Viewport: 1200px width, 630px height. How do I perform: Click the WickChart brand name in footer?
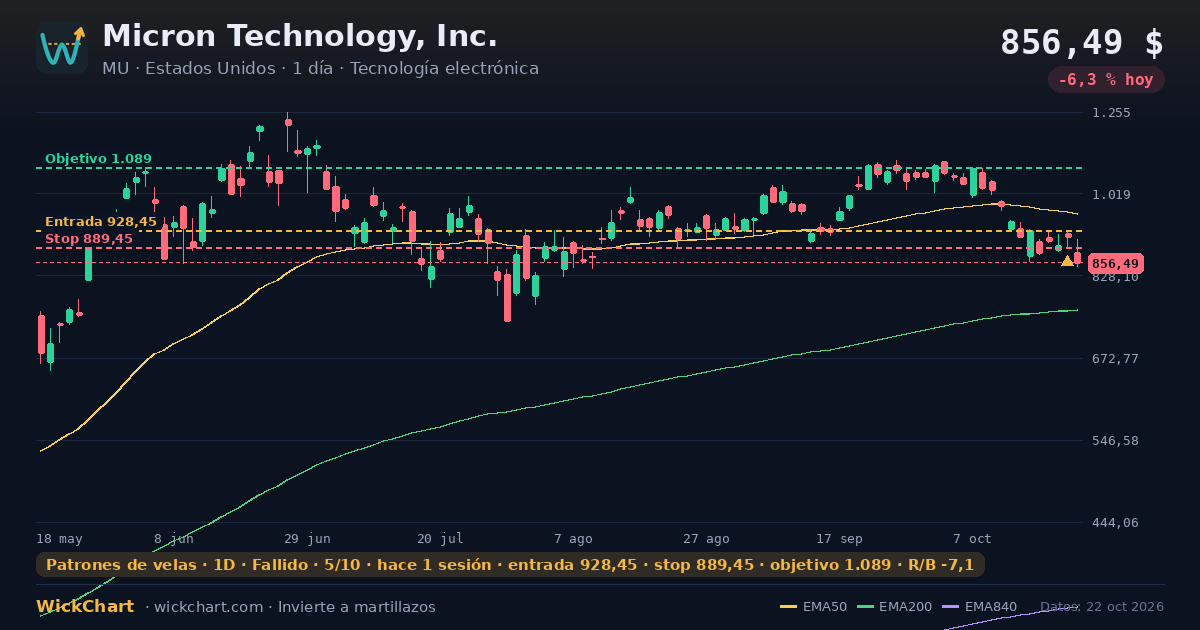click(85, 607)
